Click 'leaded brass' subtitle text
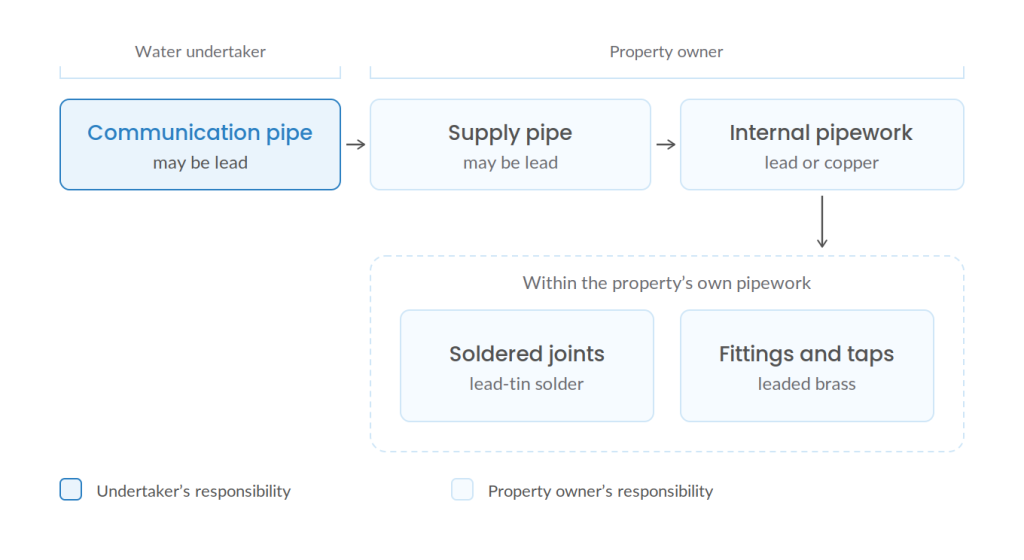 [807, 384]
